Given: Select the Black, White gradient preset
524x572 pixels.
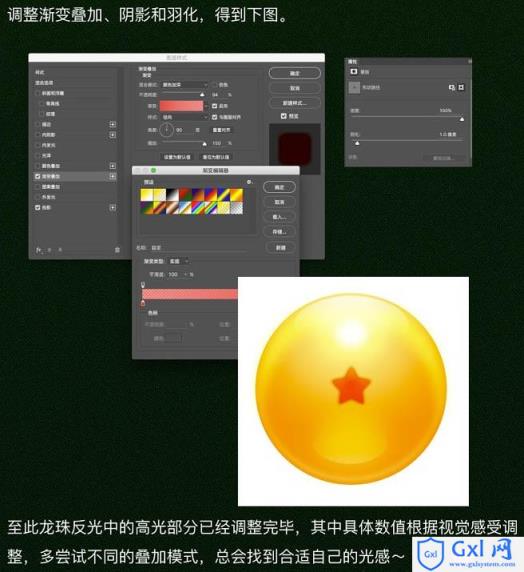Looking at the screenshot, I should [x=172, y=194].
